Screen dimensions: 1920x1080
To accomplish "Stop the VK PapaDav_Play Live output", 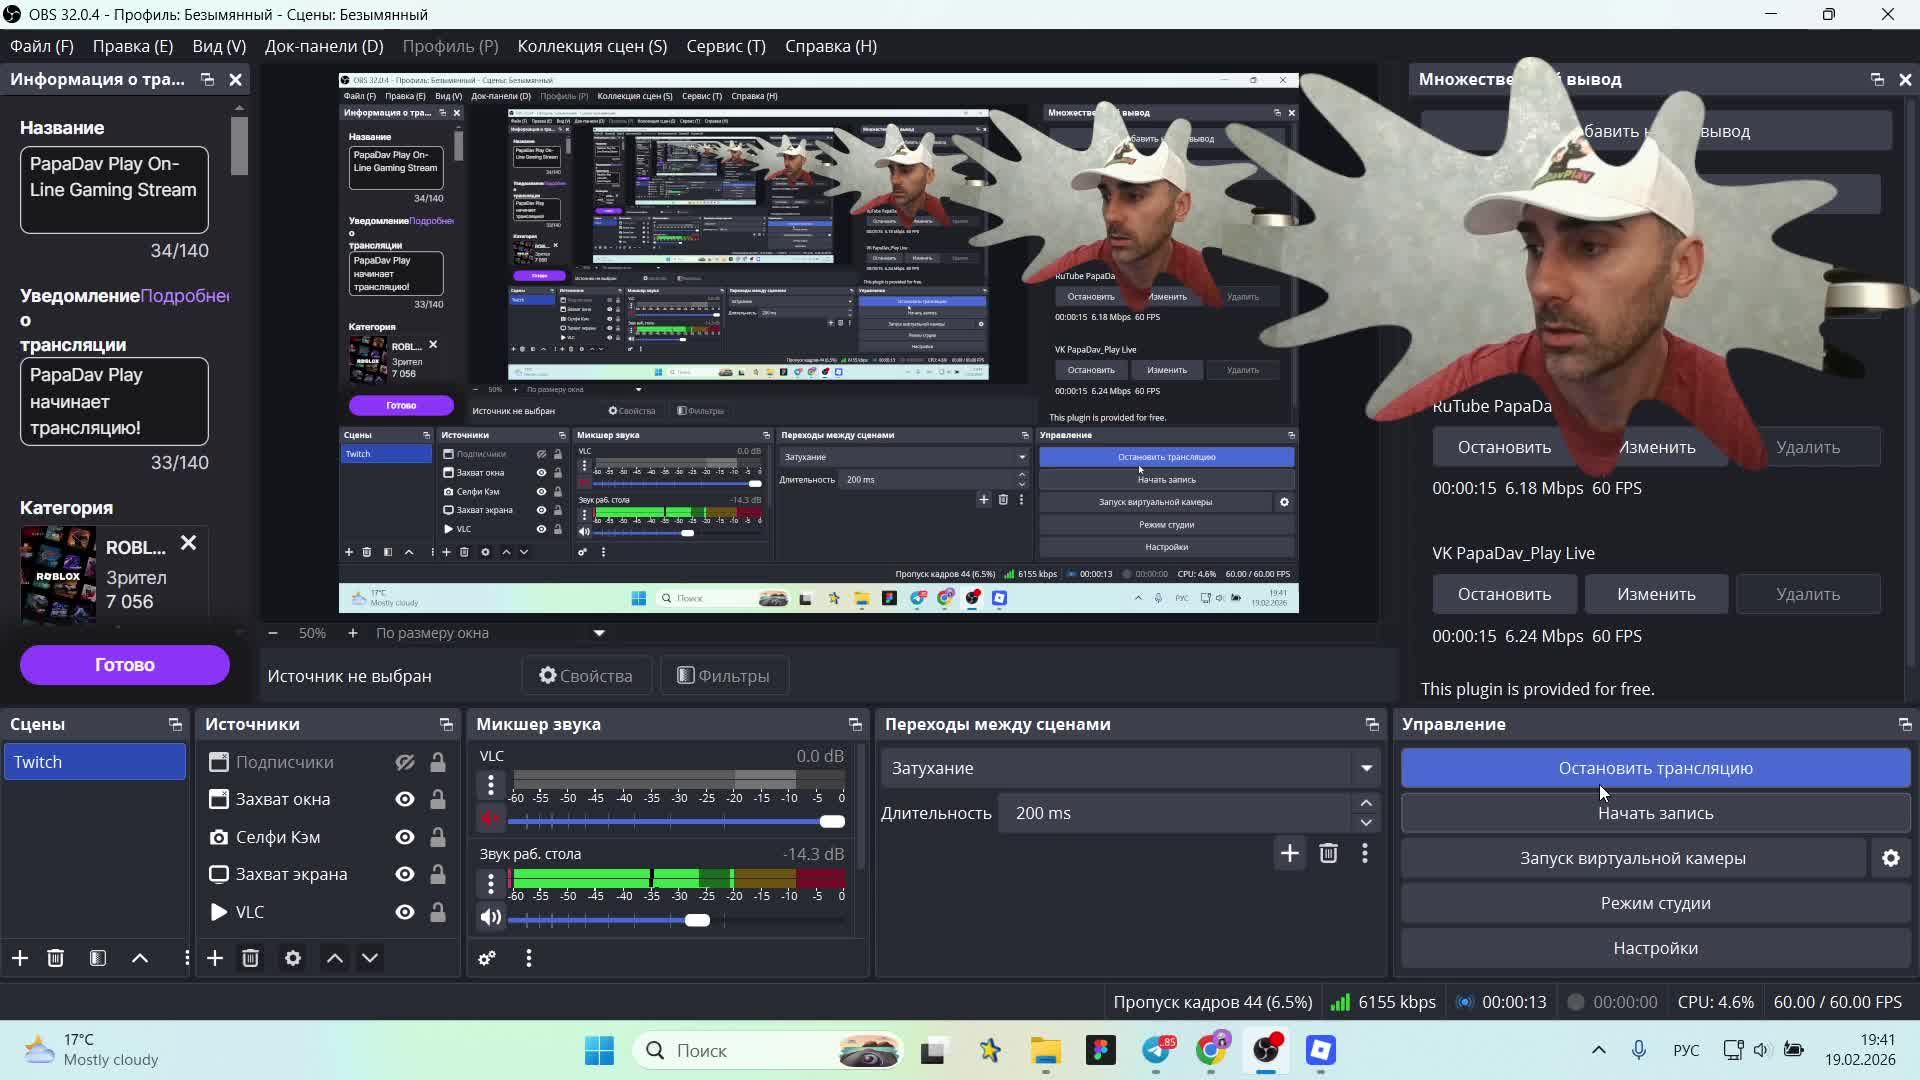I will pyautogui.click(x=1504, y=594).
